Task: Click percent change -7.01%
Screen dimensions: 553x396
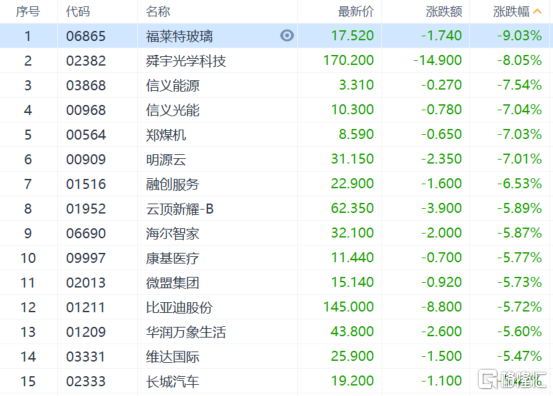Action: (x=519, y=159)
